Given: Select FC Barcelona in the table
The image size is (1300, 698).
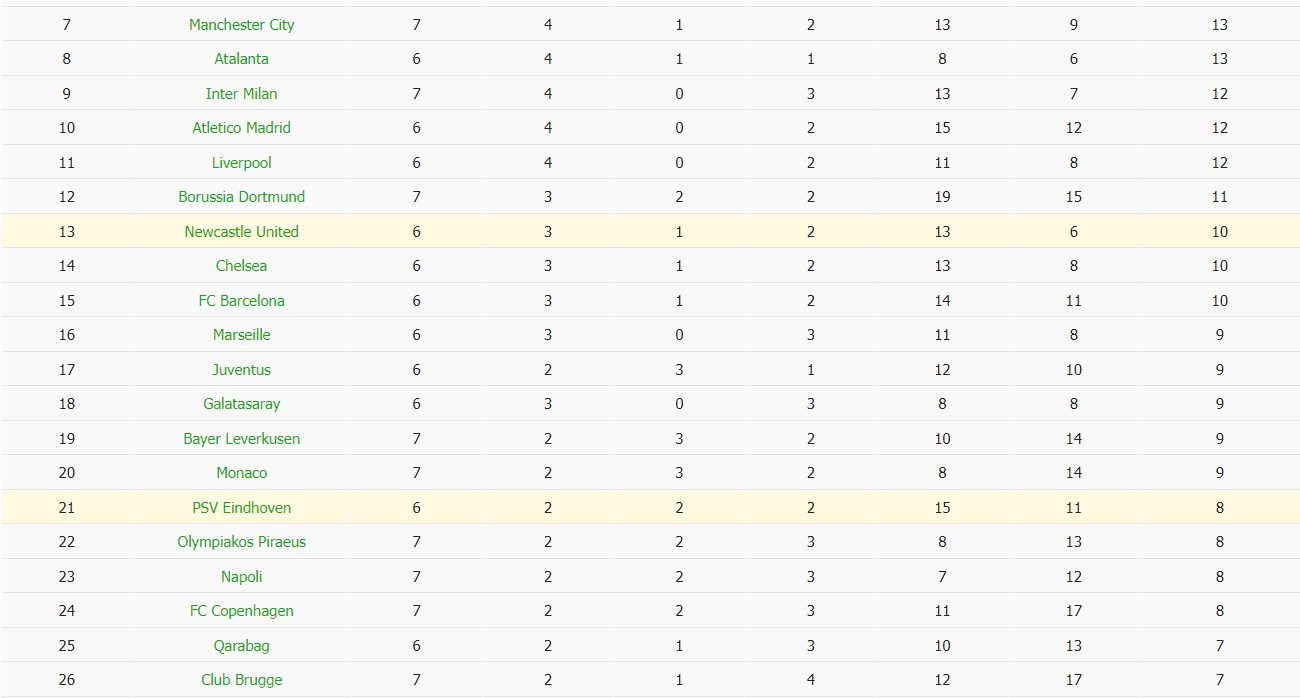Looking at the screenshot, I should click(x=241, y=301).
